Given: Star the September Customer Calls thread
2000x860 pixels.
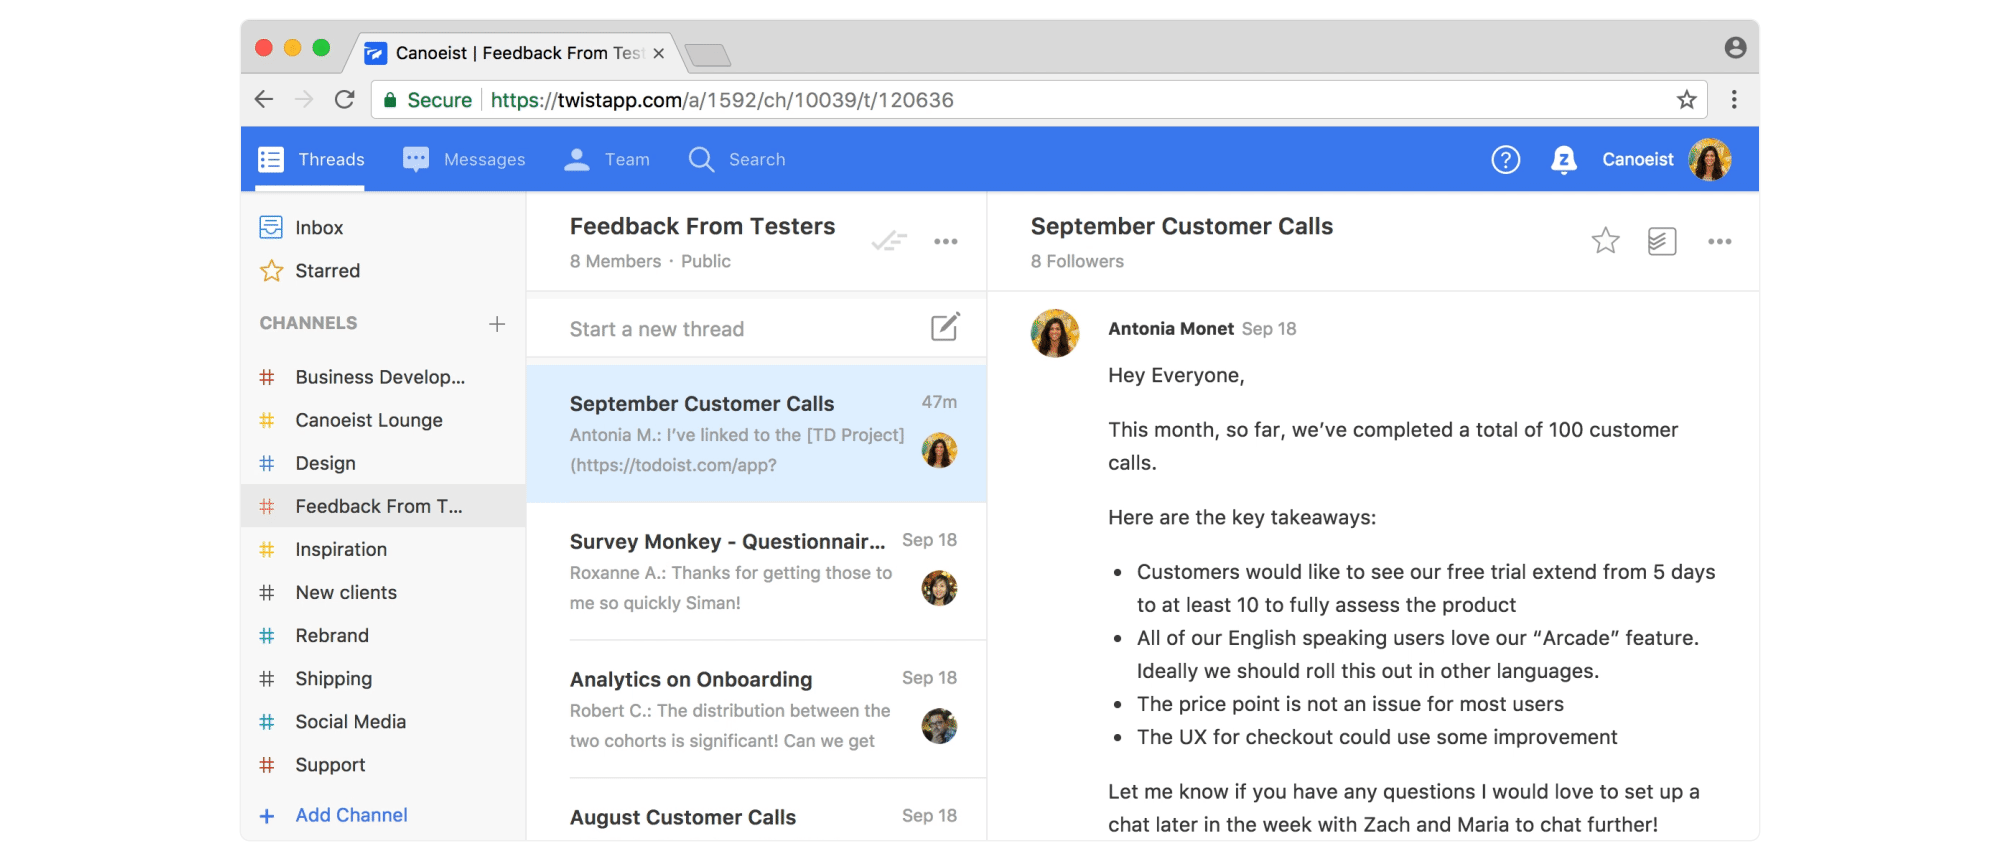Looking at the screenshot, I should pyautogui.click(x=1605, y=241).
